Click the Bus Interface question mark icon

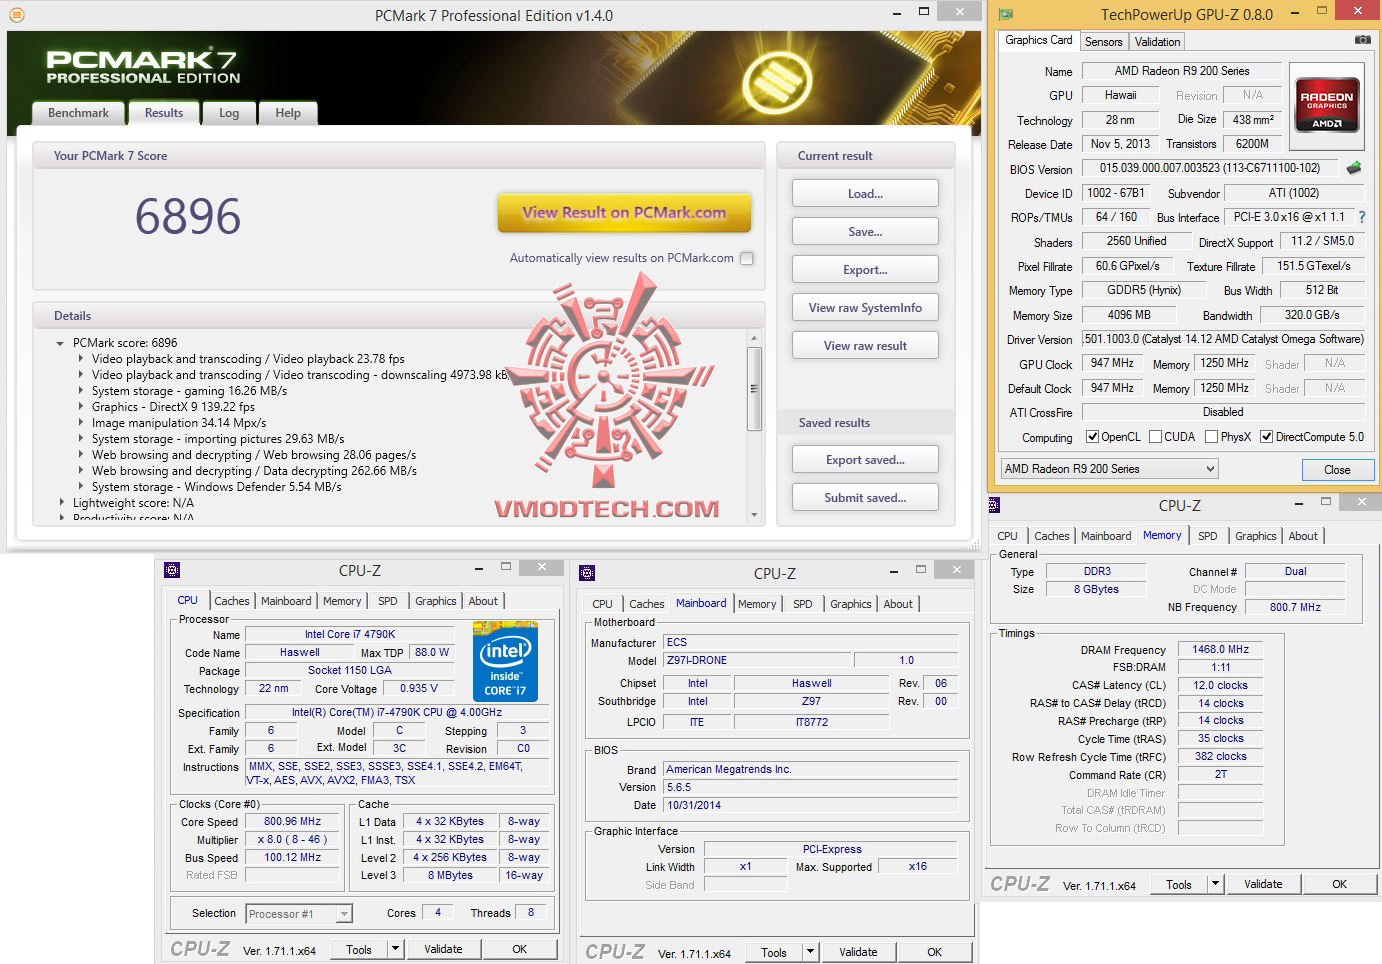pos(1361,217)
